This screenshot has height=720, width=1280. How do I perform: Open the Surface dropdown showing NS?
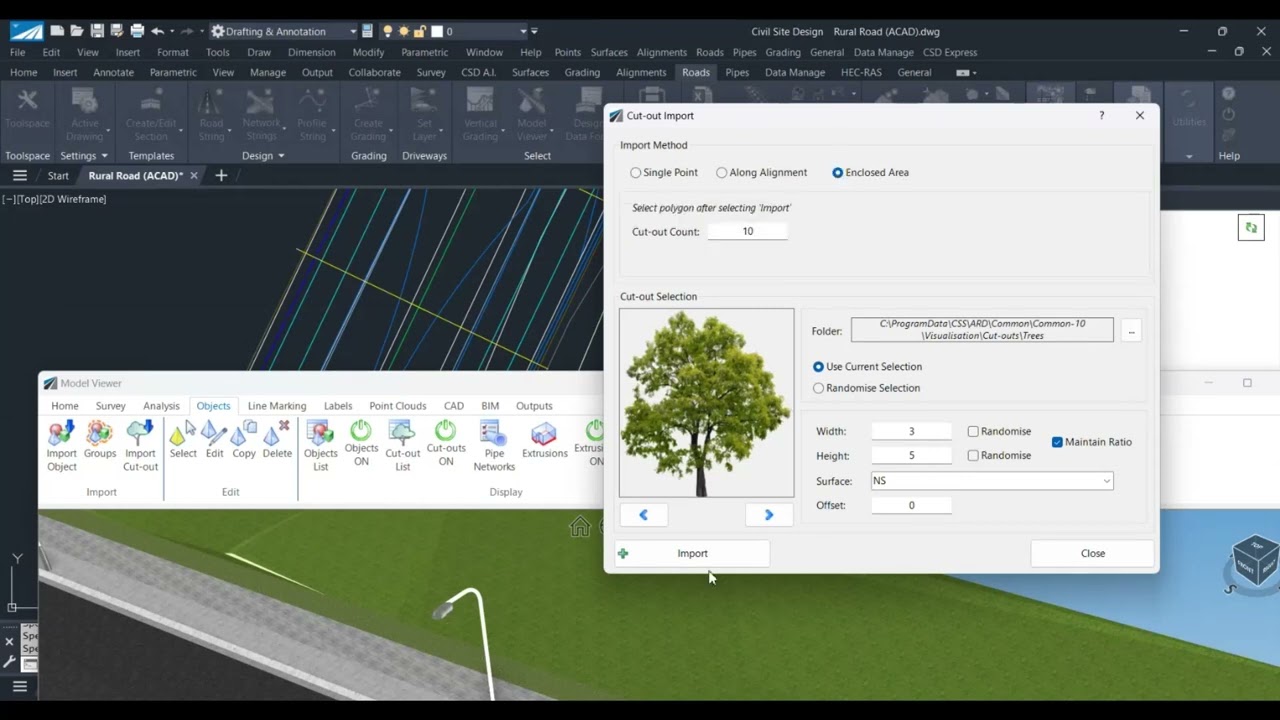pos(992,481)
